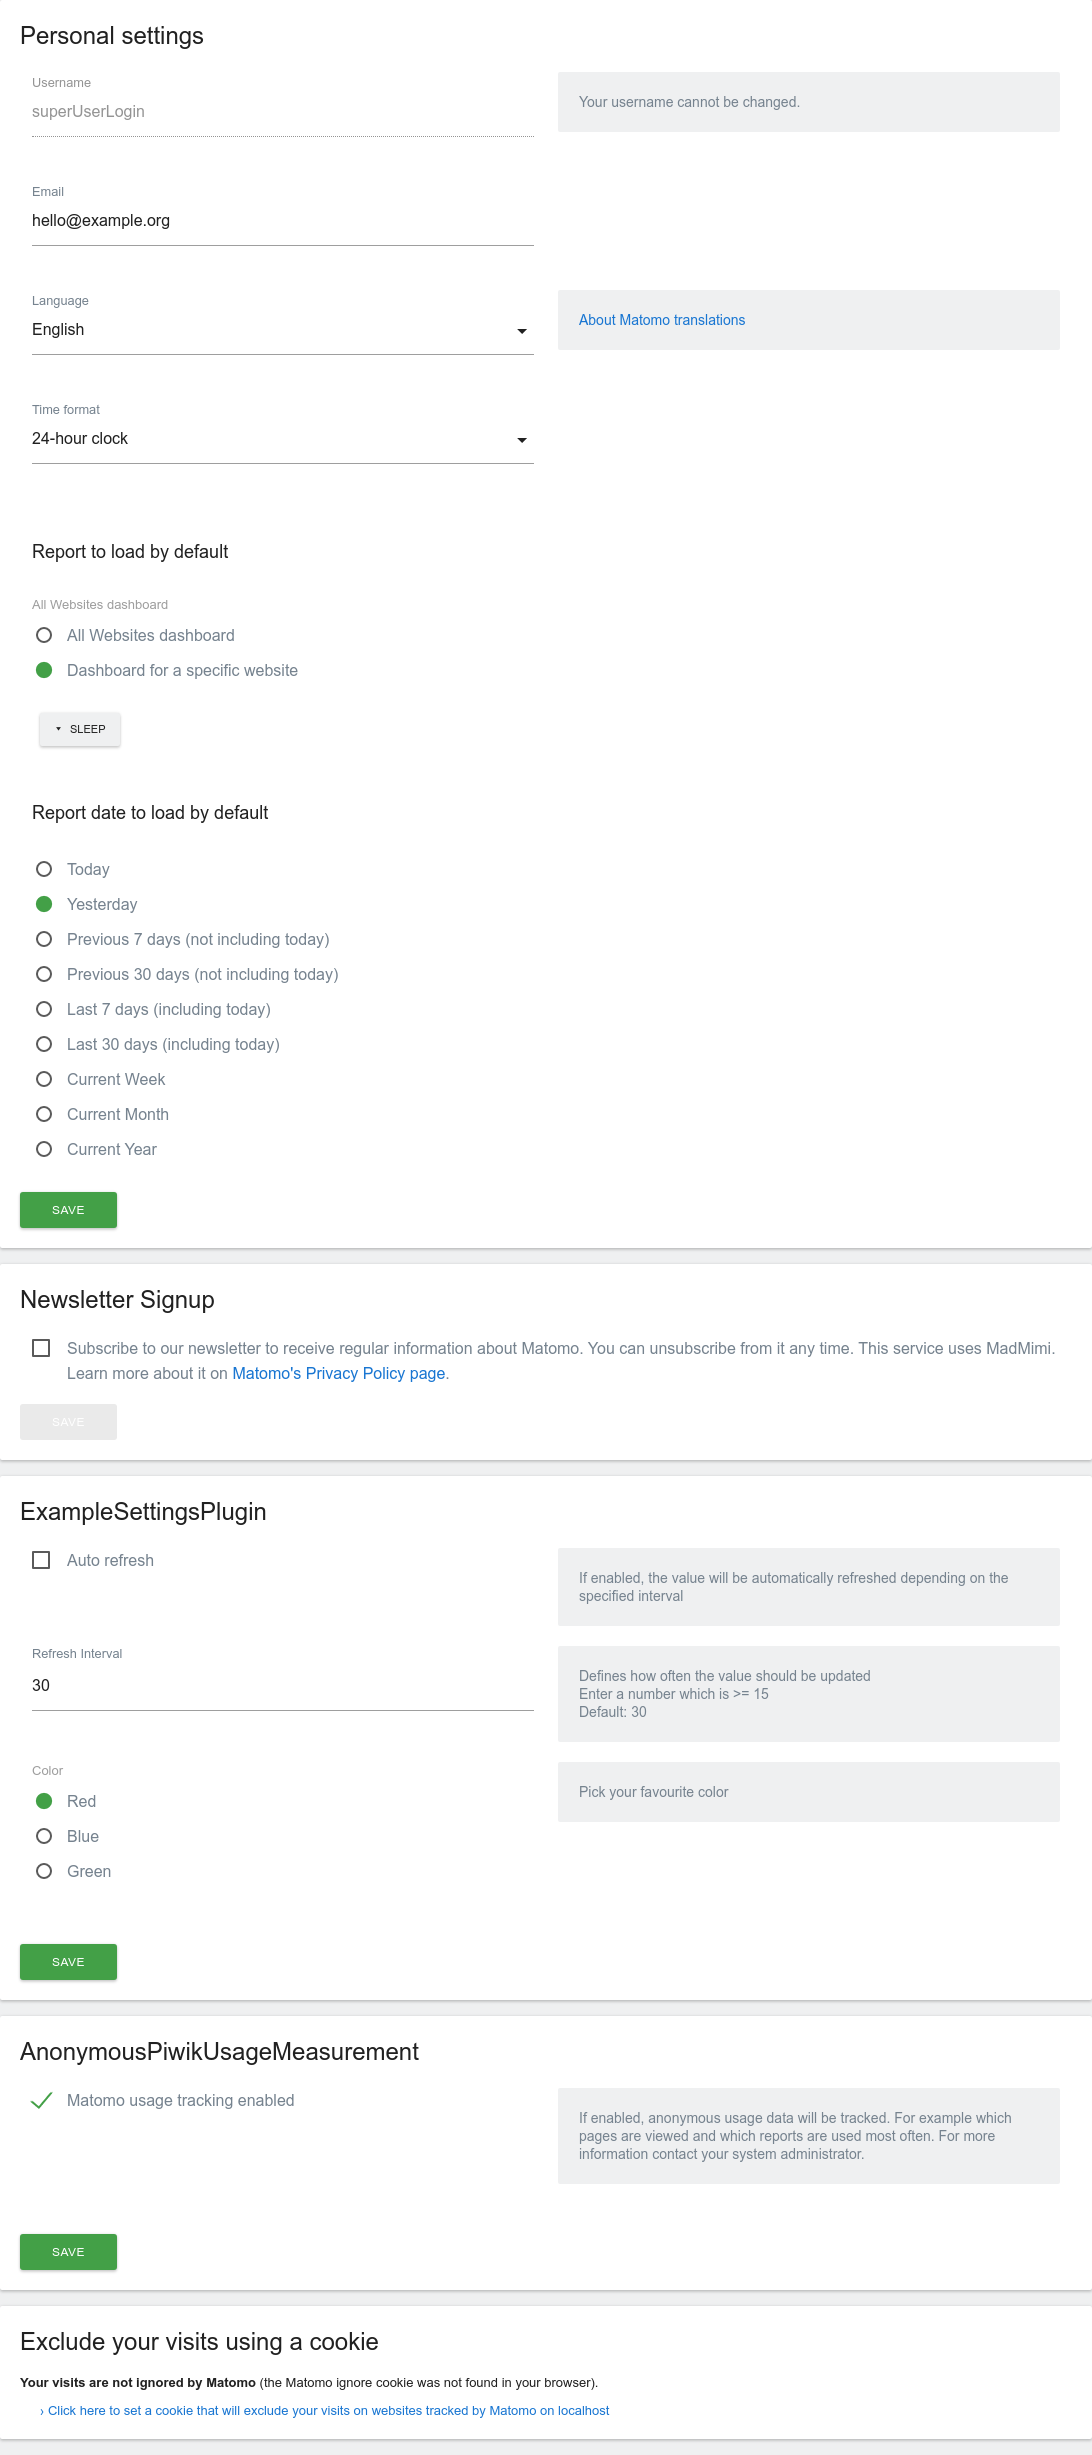Enable the Auto refresh checkbox
This screenshot has height=2455, width=1092.
coord(41,1560)
